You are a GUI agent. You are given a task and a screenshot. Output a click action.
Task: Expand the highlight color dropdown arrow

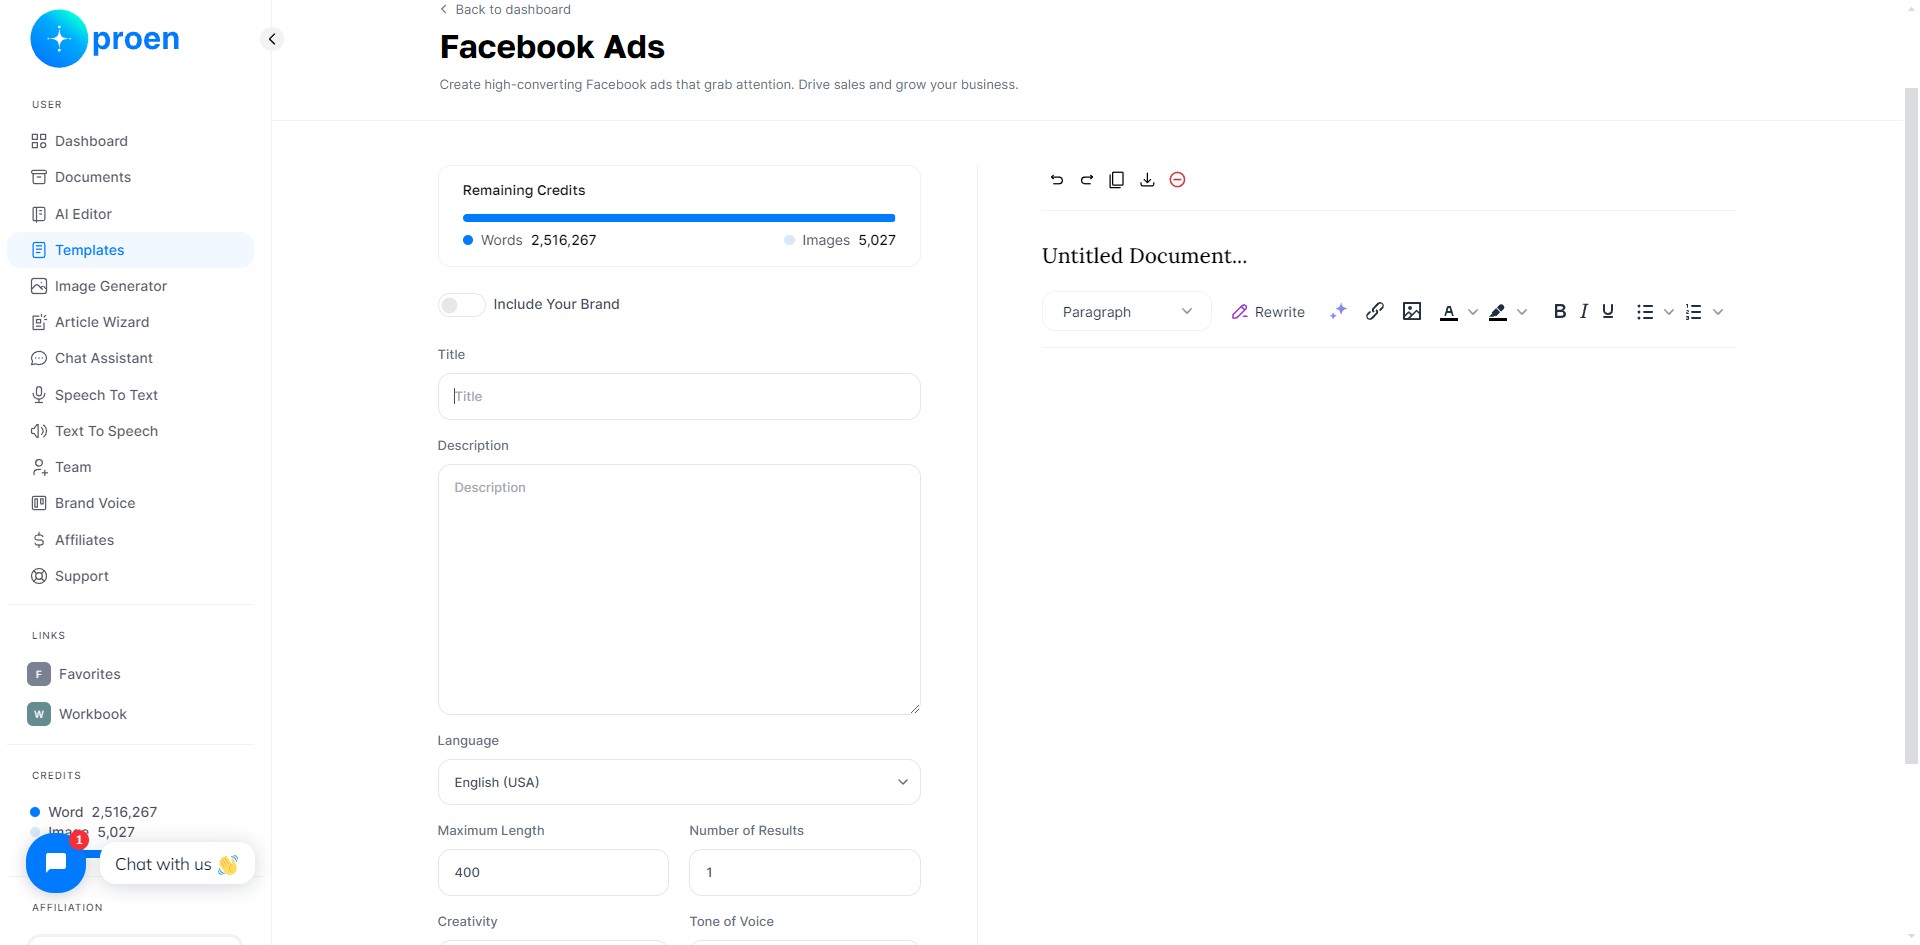pyautogui.click(x=1522, y=312)
